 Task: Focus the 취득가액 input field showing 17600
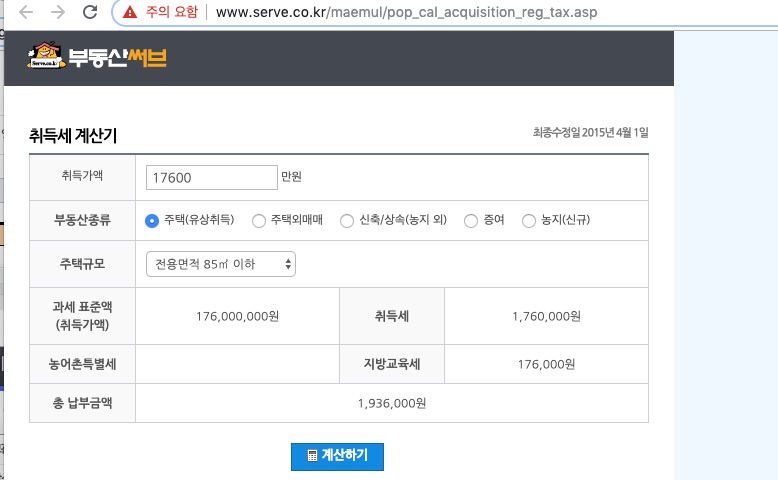click(211, 177)
